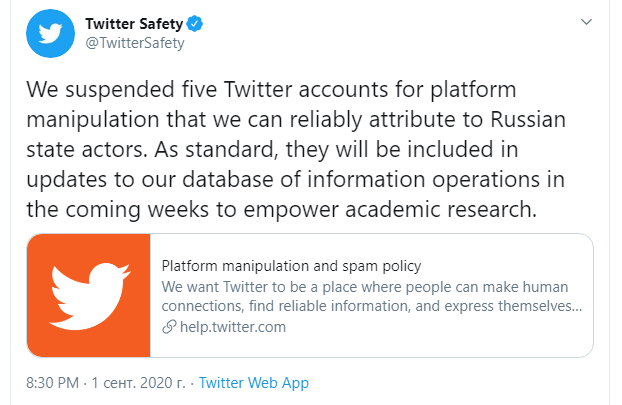
Task: Click the link chain icon in card
Action: [x=167, y=327]
